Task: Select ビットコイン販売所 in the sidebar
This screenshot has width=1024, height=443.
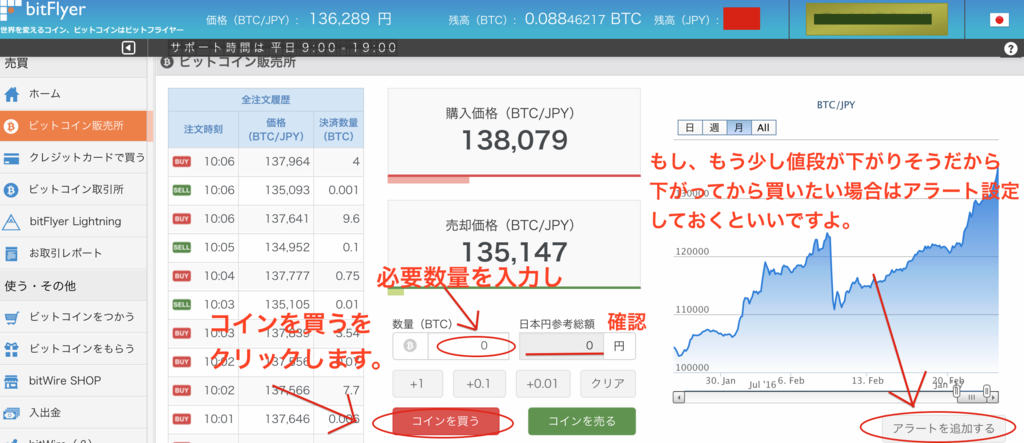Action: [73, 126]
